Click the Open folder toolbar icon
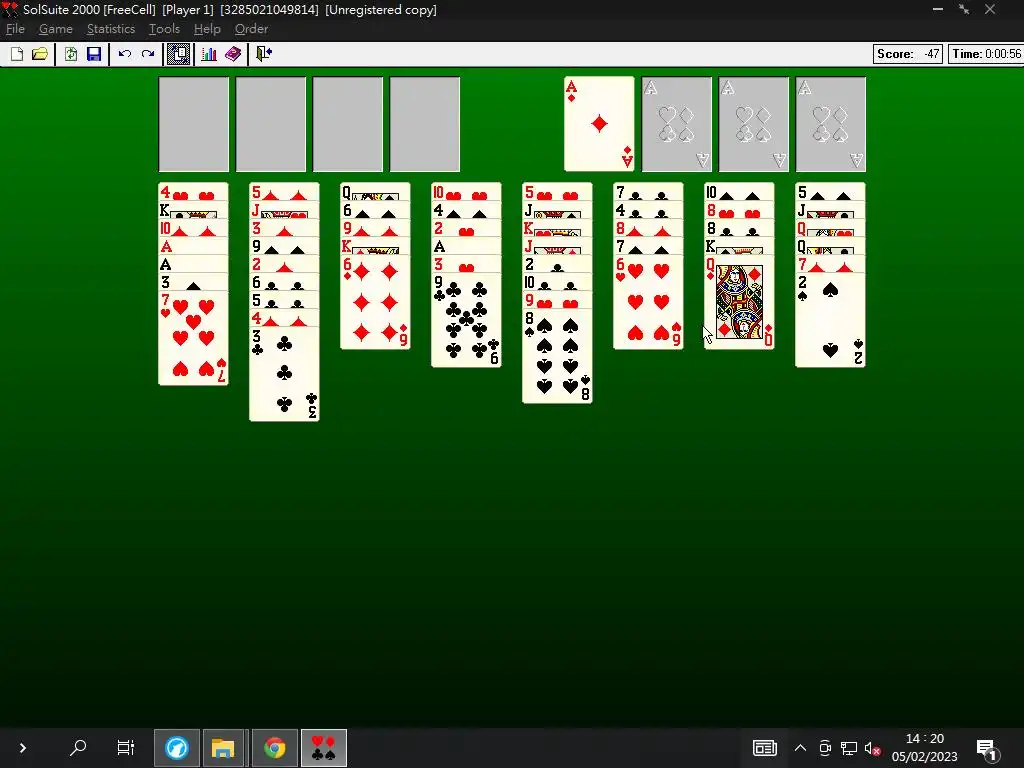 click(x=40, y=54)
